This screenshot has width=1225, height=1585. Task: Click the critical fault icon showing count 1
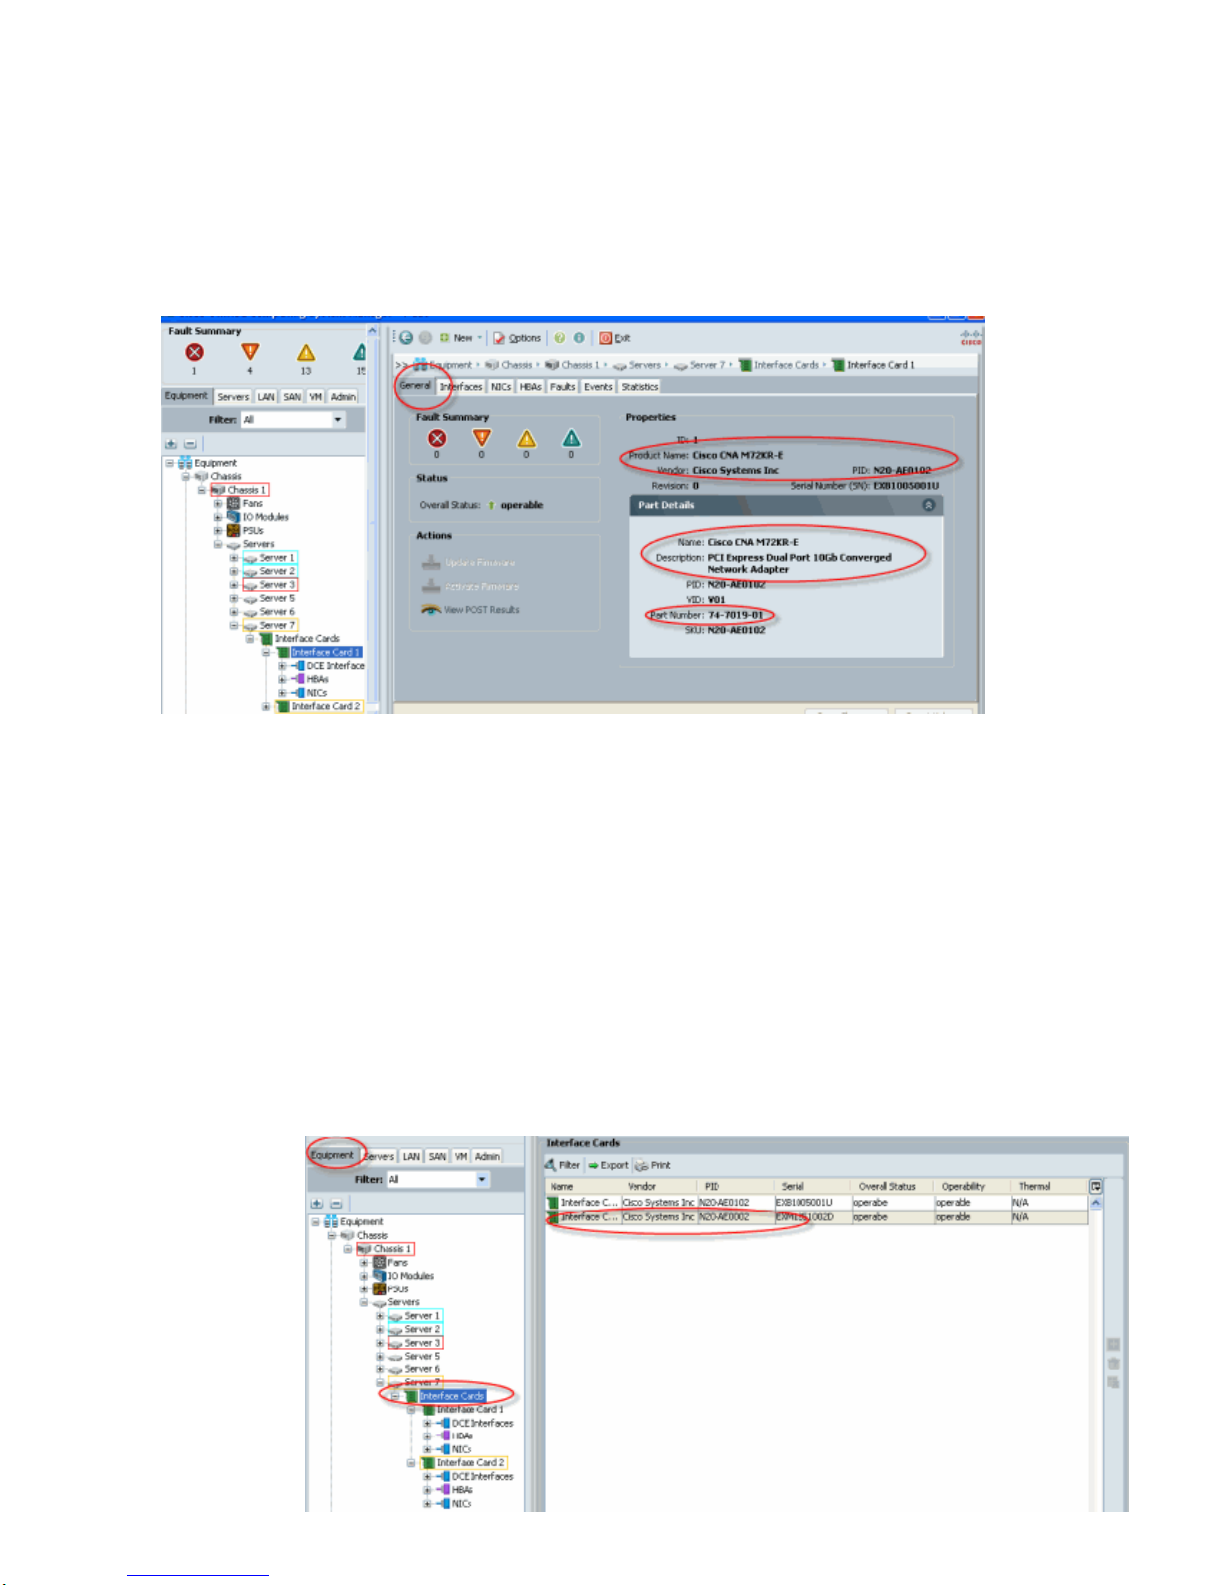pyautogui.click(x=194, y=352)
